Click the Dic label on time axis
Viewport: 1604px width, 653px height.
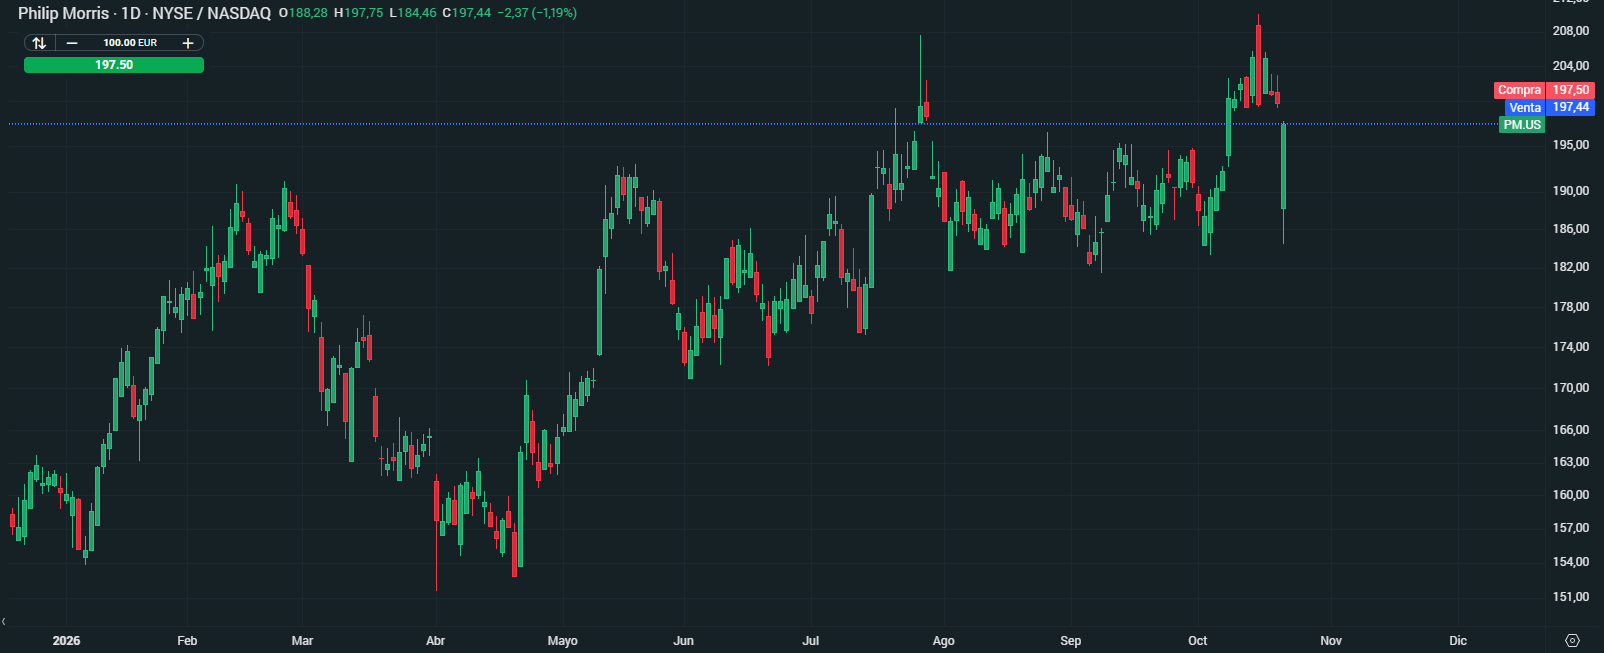coord(1458,641)
